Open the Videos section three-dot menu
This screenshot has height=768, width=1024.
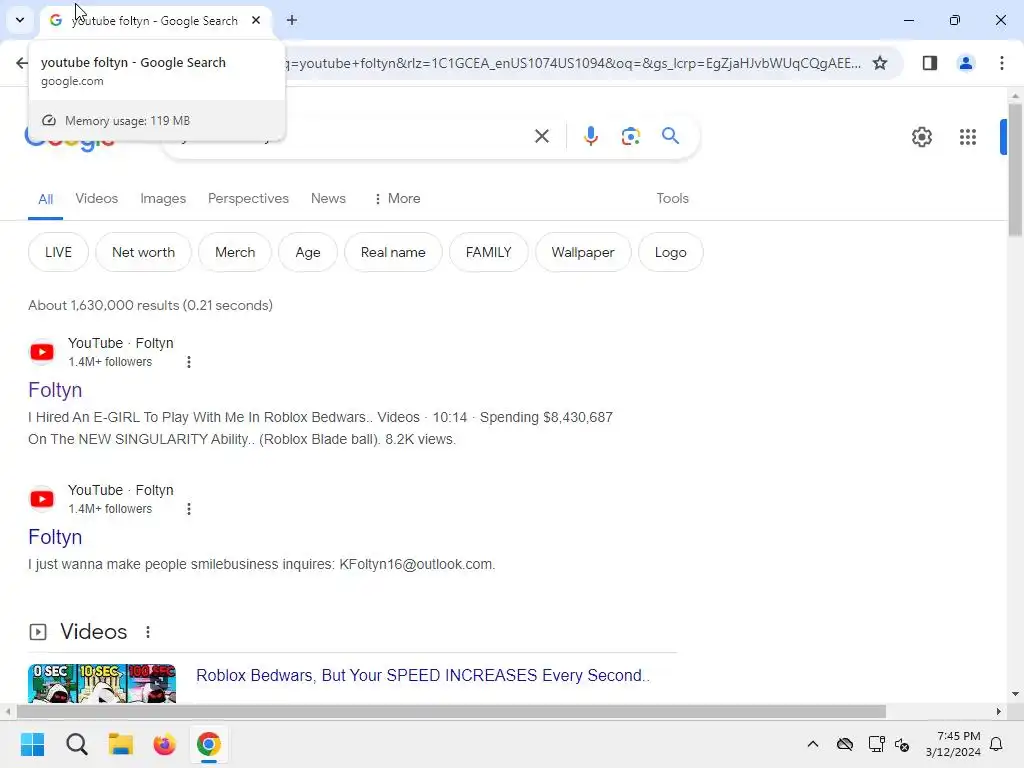coord(148,632)
